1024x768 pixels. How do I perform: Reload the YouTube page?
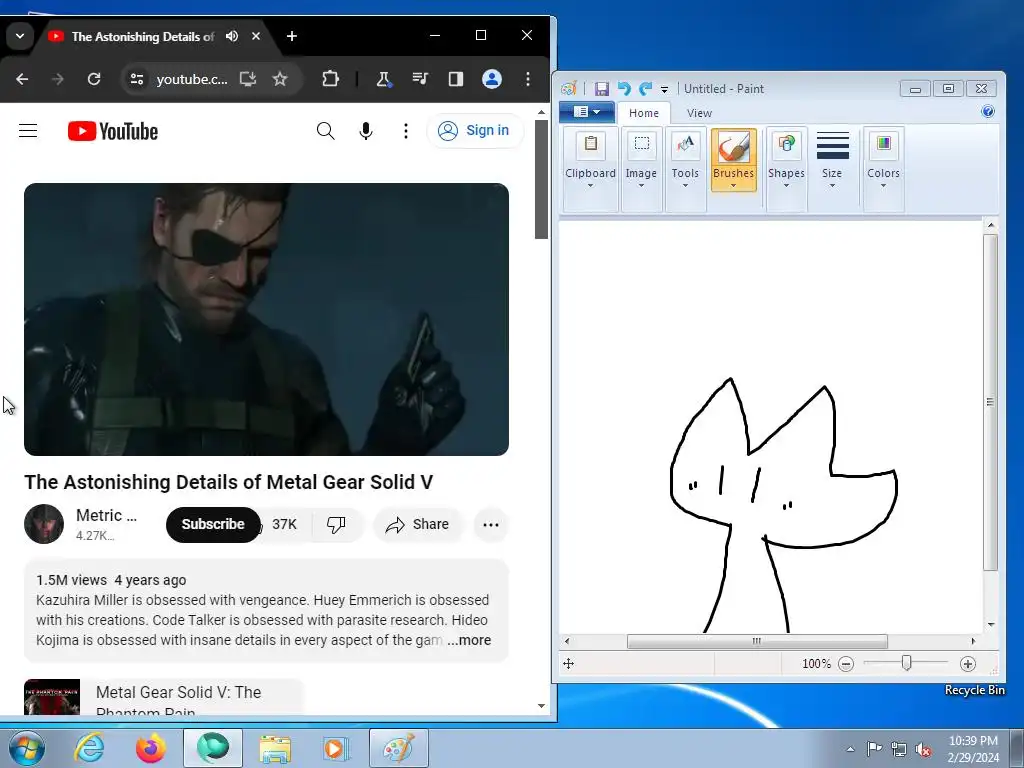(x=94, y=79)
